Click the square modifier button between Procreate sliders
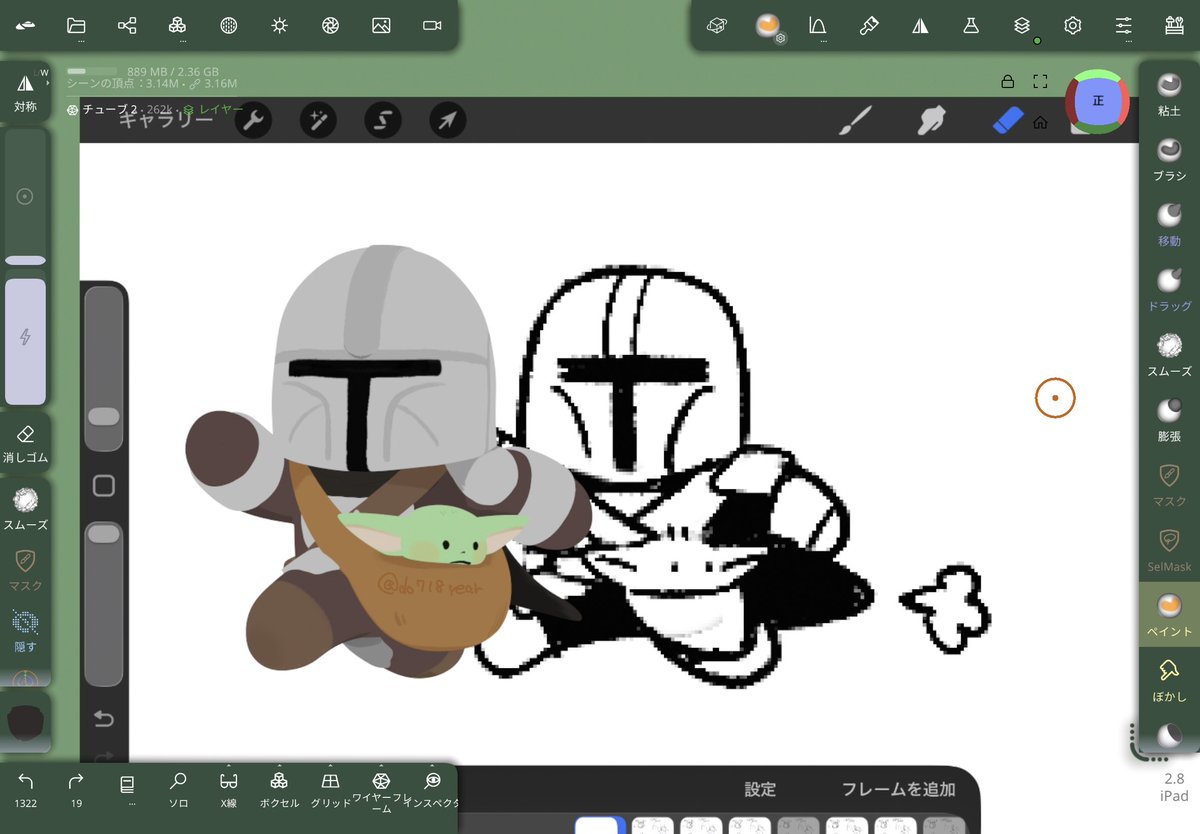The width and height of the screenshot is (1200, 834). [x=104, y=486]
